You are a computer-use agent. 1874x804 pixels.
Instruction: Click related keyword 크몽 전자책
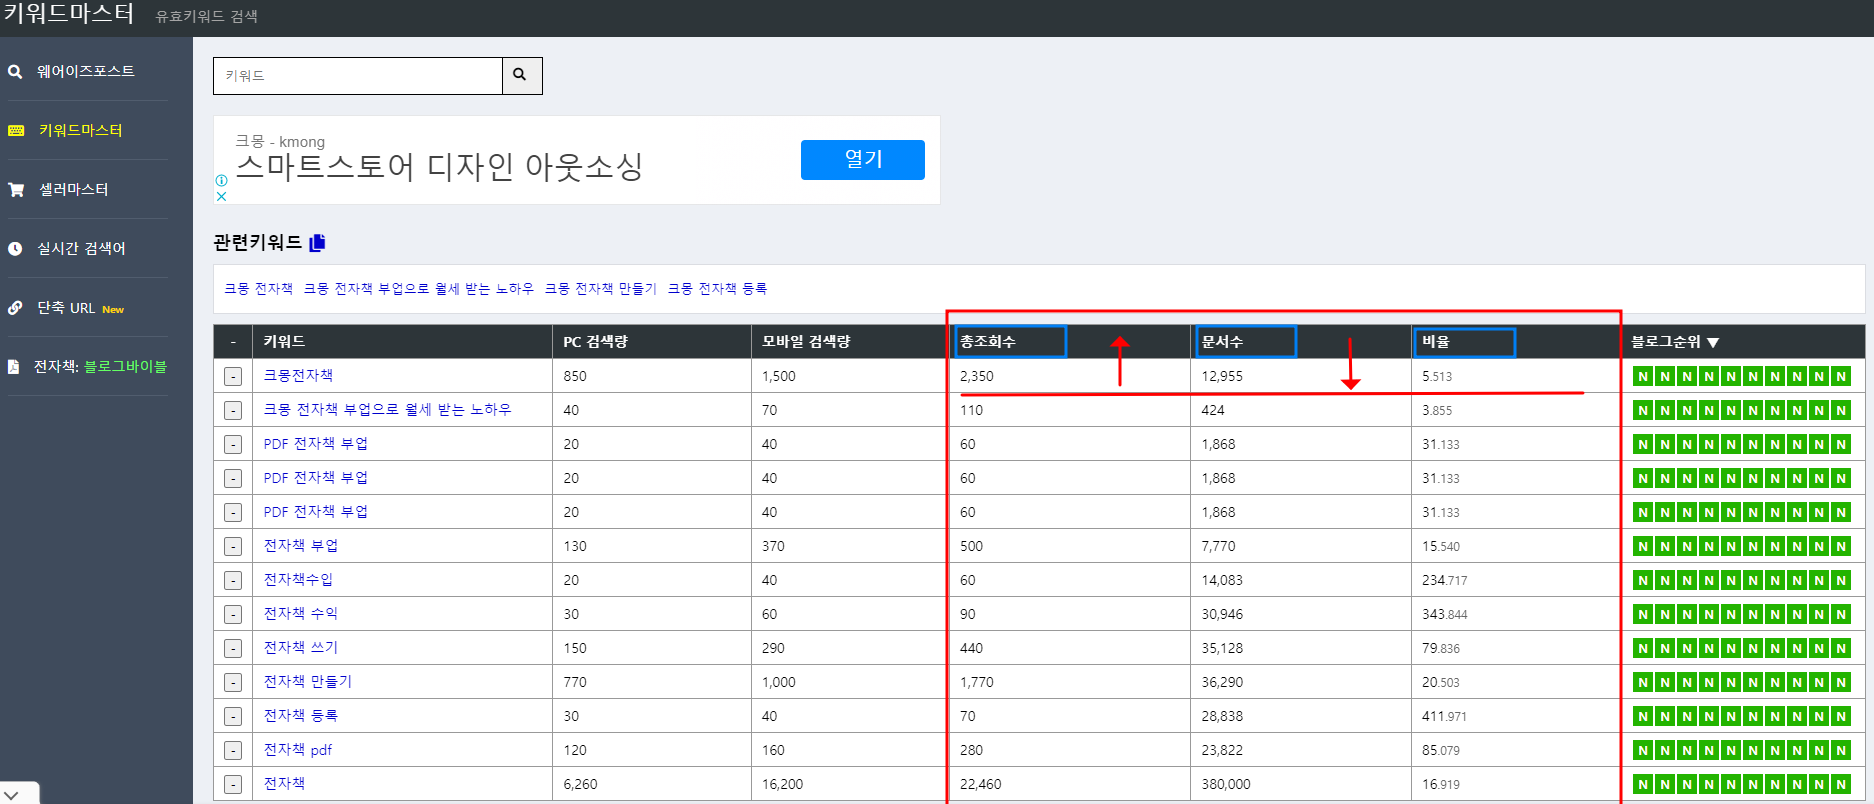point(258,289)
